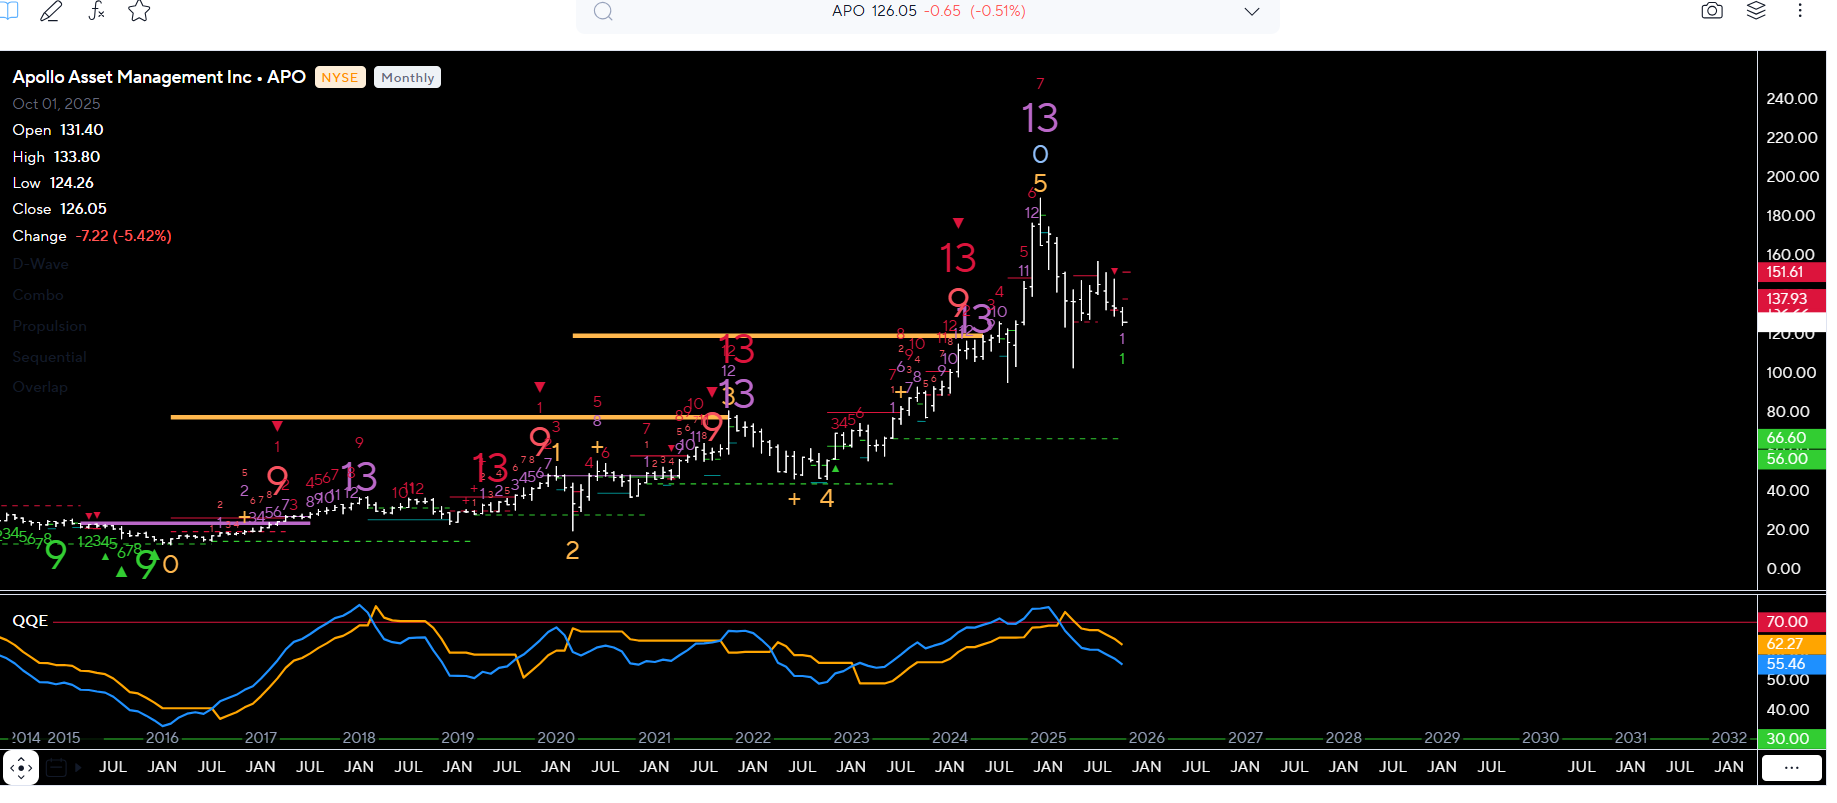The height and width of the screenshot is (803, 1837).
Task: Click the pencil drawing tool icon
Action: [50, 11]
